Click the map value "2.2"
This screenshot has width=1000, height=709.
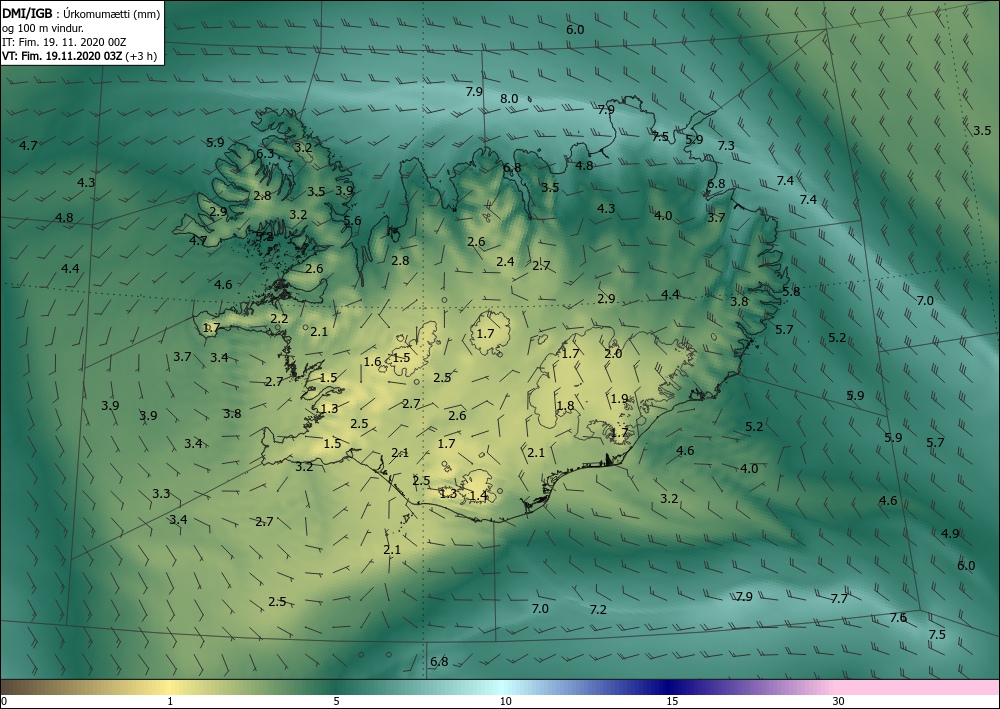[279, 318]
